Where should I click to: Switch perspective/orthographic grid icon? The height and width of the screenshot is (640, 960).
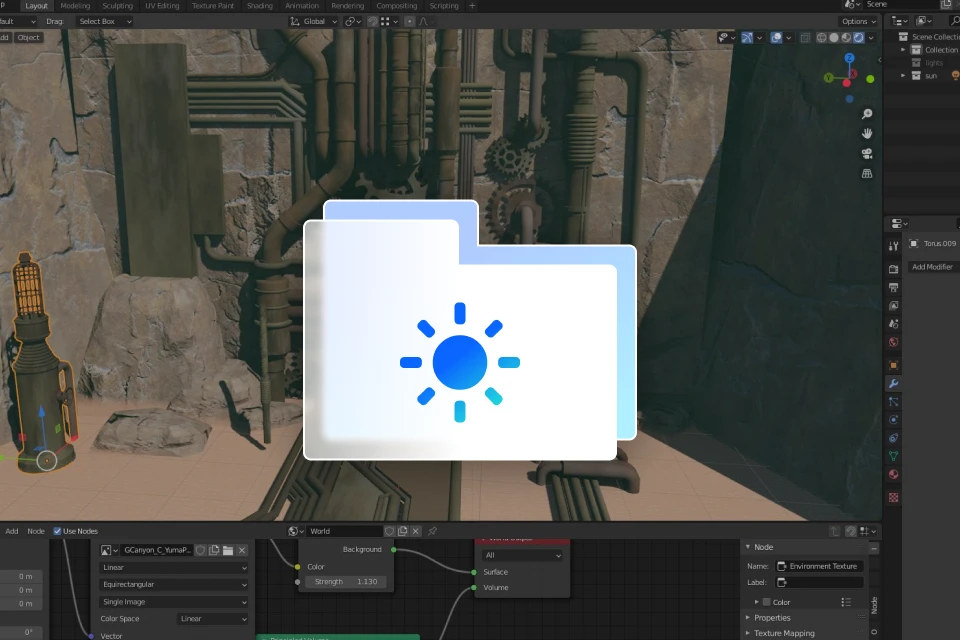pos(867,174)
